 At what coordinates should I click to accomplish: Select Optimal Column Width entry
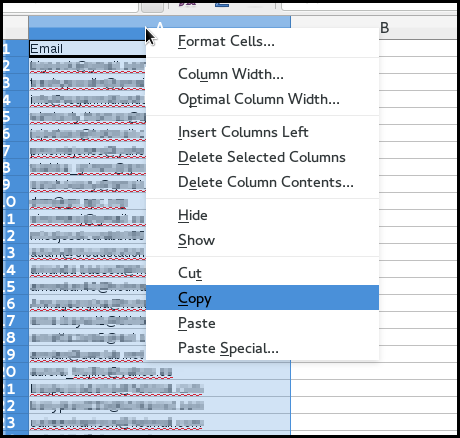pos(262,99)
